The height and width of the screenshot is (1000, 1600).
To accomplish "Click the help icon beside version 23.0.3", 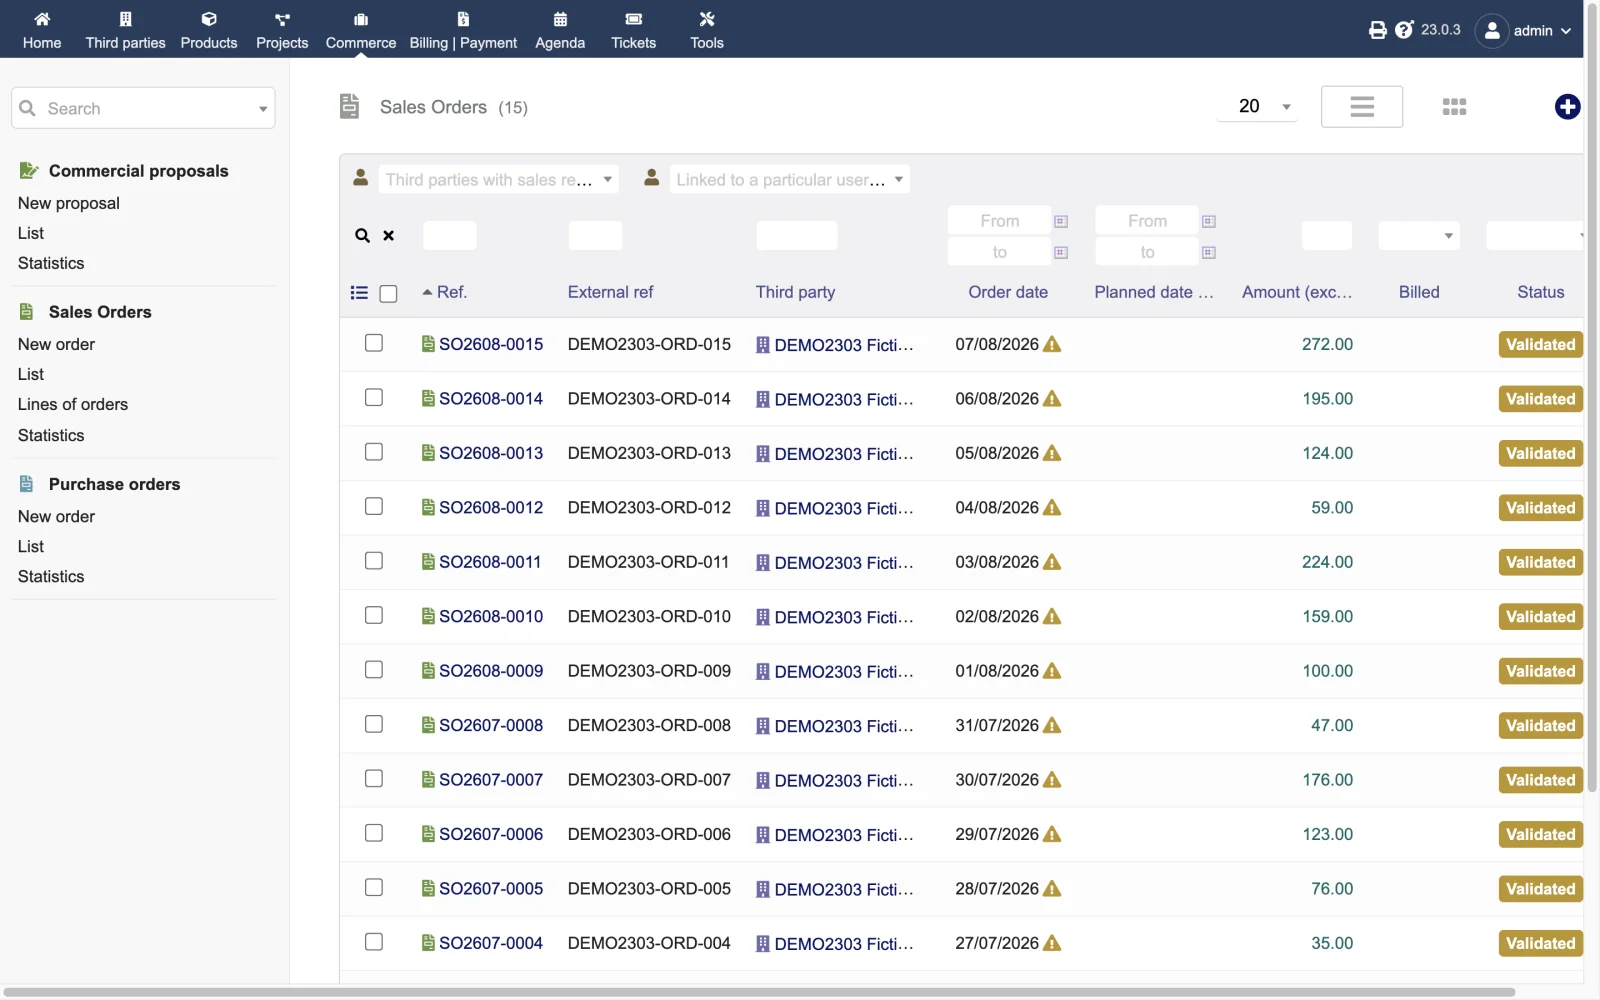I will click(x=1404, y=30).
